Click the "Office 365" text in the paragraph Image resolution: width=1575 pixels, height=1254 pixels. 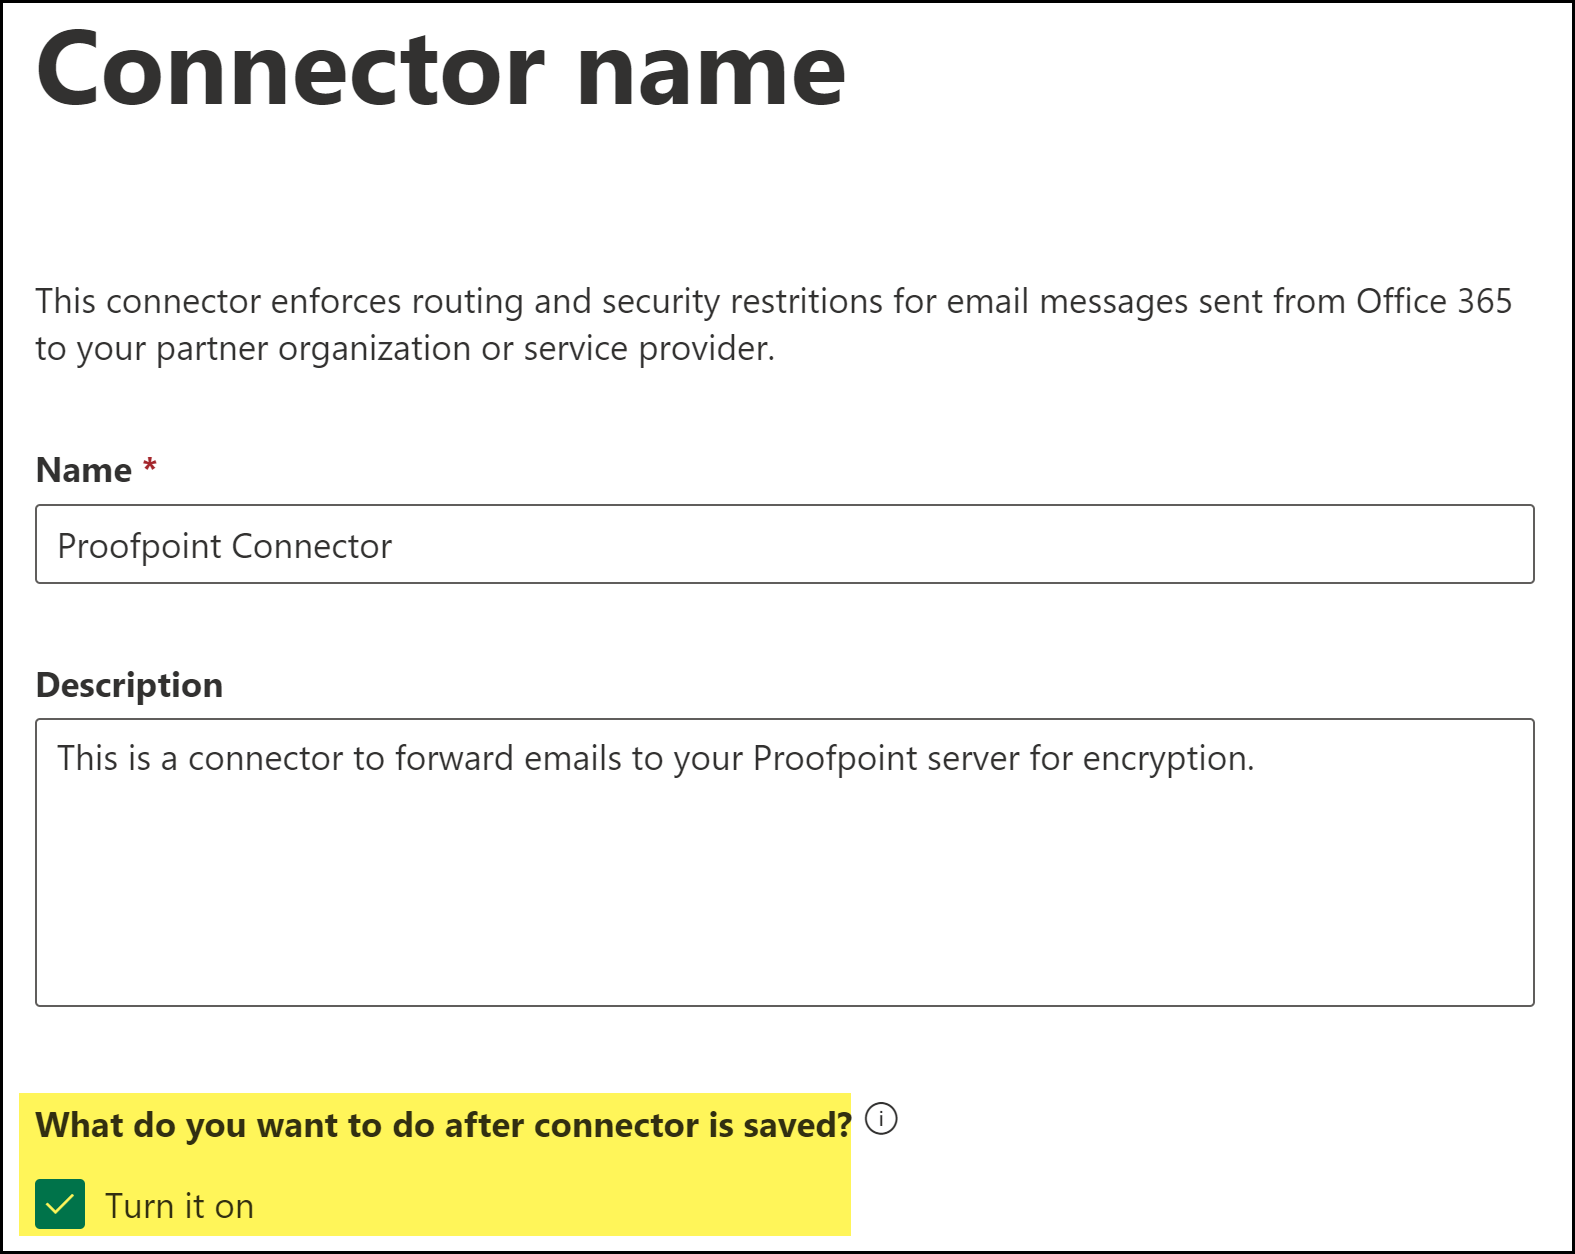(x=1433, y=301)
